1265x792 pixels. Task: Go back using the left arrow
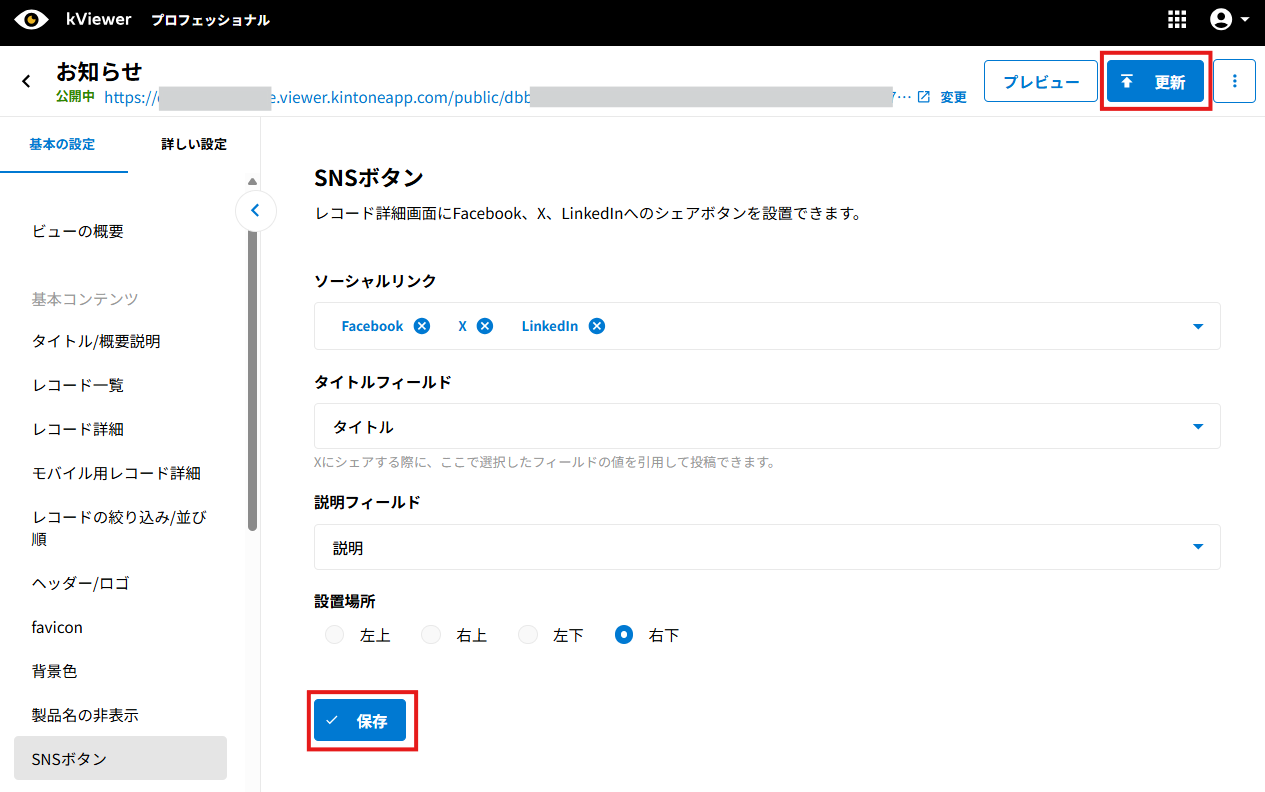click(x=27, y=82)
